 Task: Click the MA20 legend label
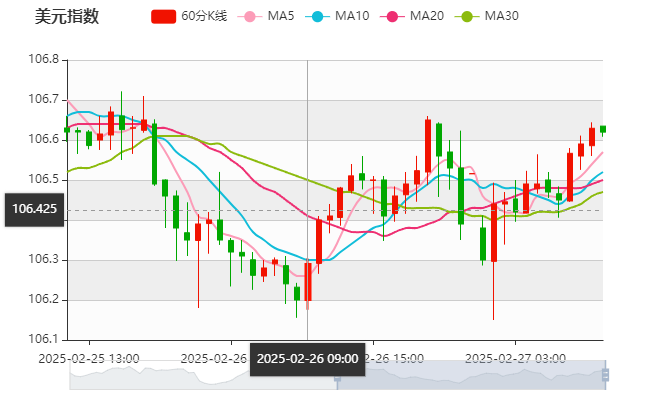(426, 17)
